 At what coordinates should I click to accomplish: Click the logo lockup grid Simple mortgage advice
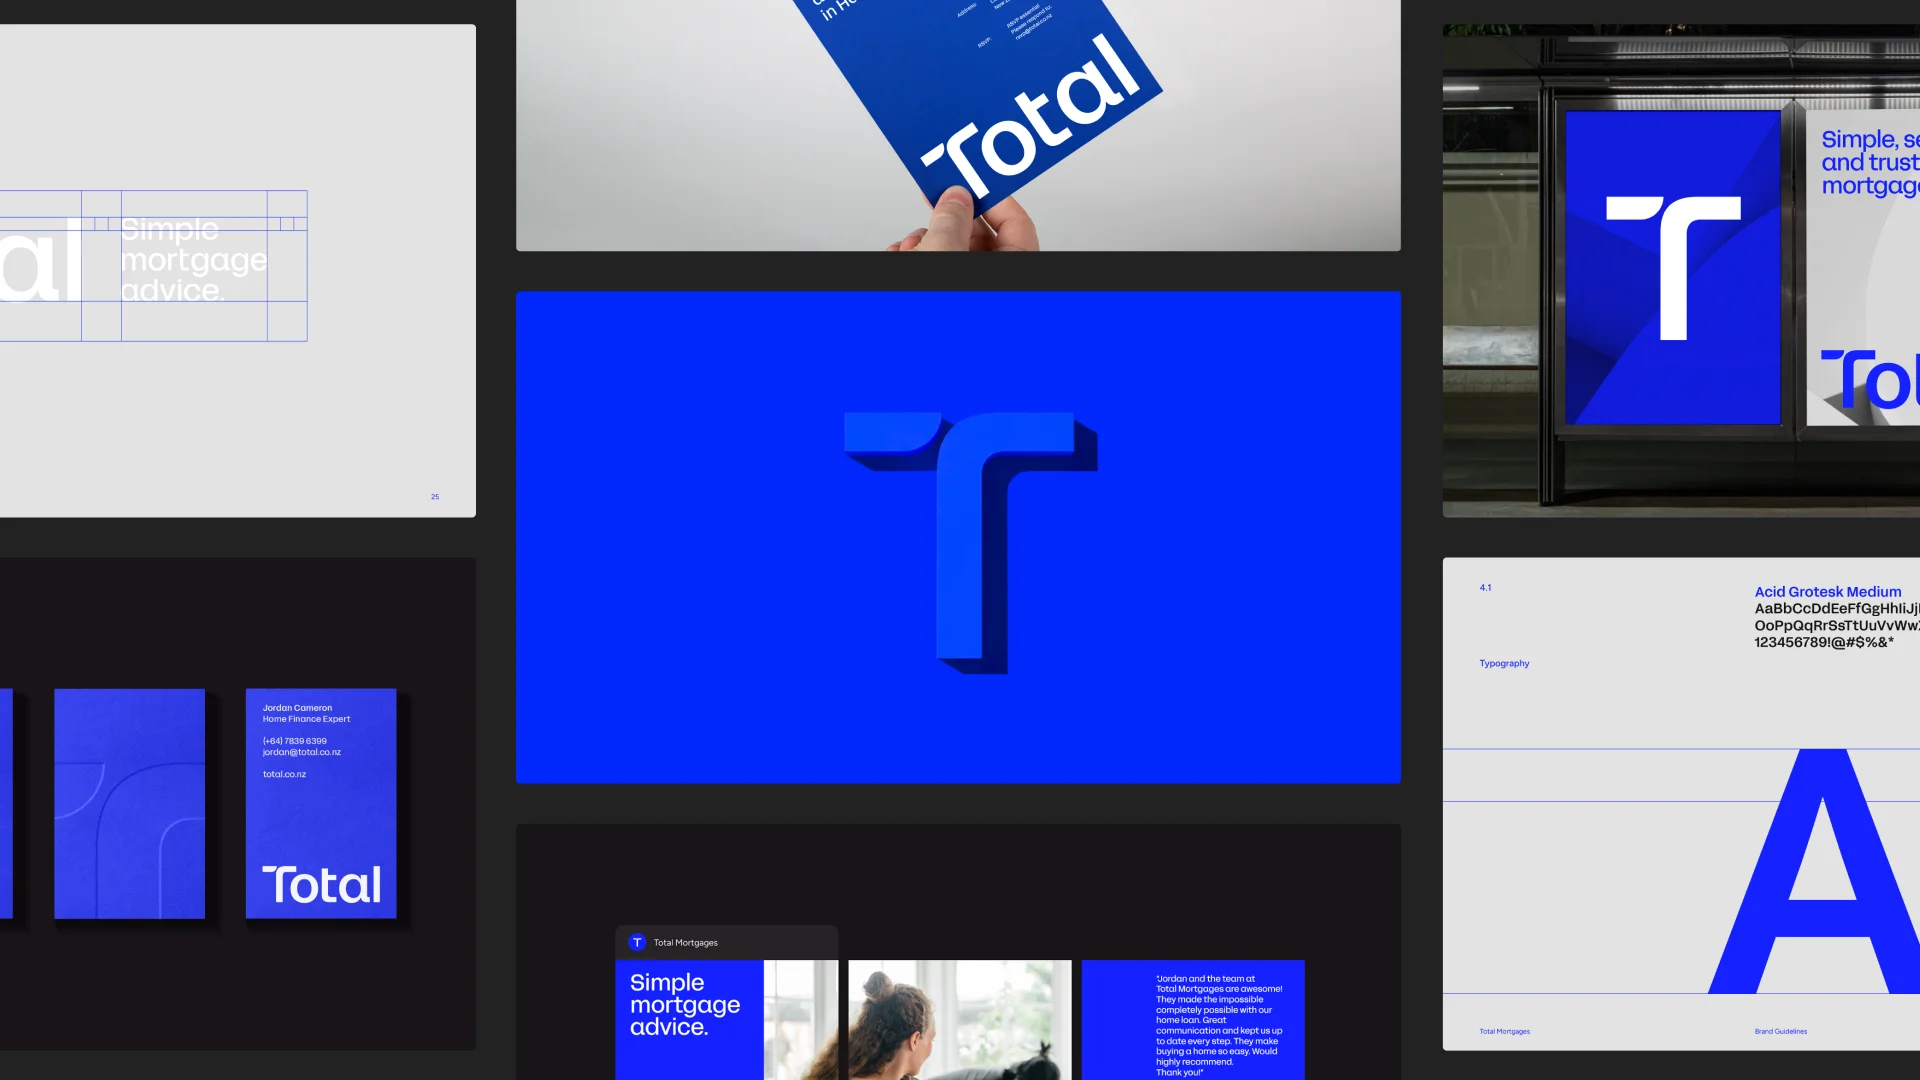(x=194, y=261)
